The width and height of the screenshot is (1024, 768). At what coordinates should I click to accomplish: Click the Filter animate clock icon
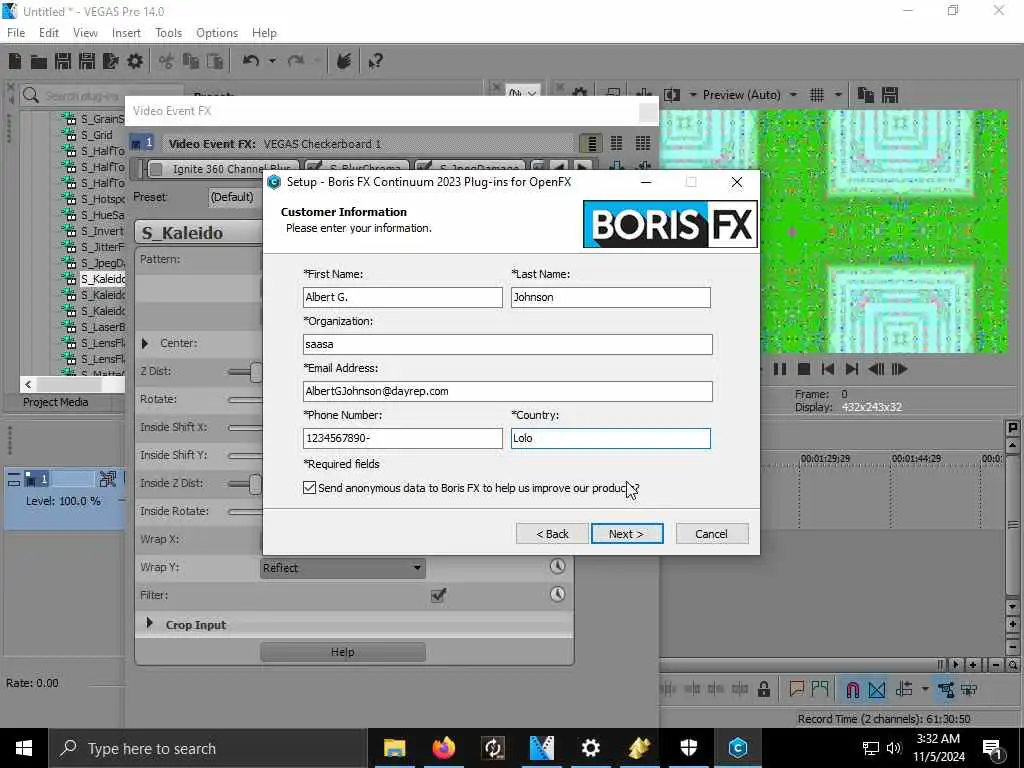557,594
